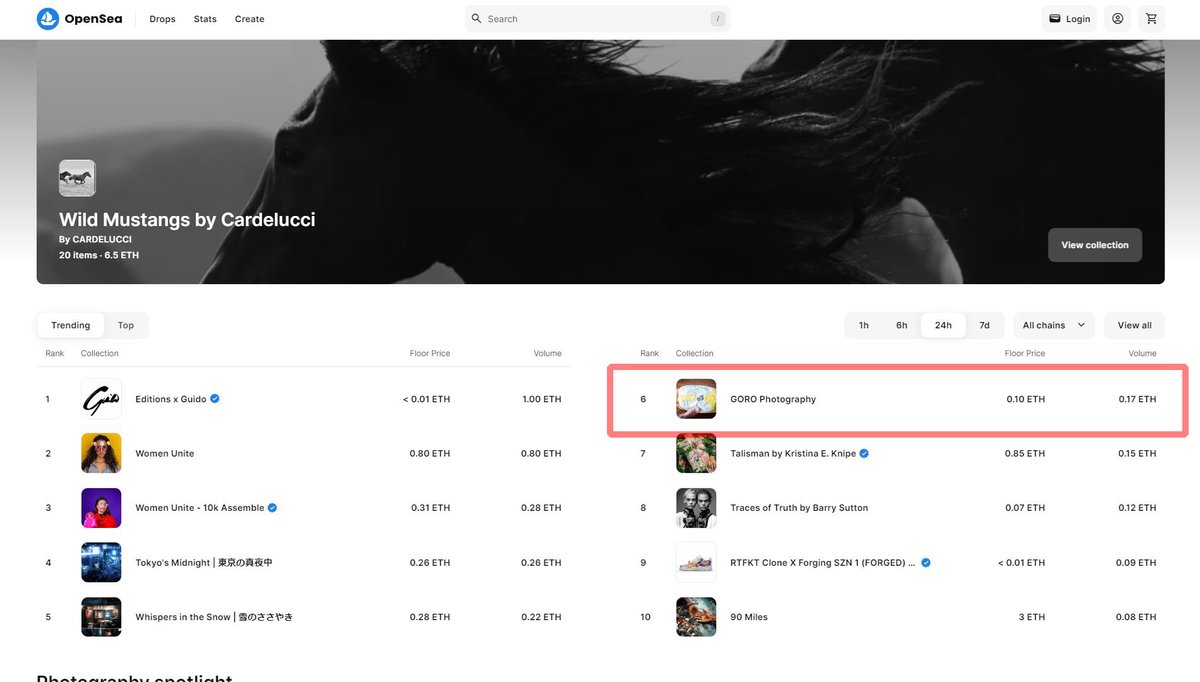Open the account profile icon

tap(1118, 19)
